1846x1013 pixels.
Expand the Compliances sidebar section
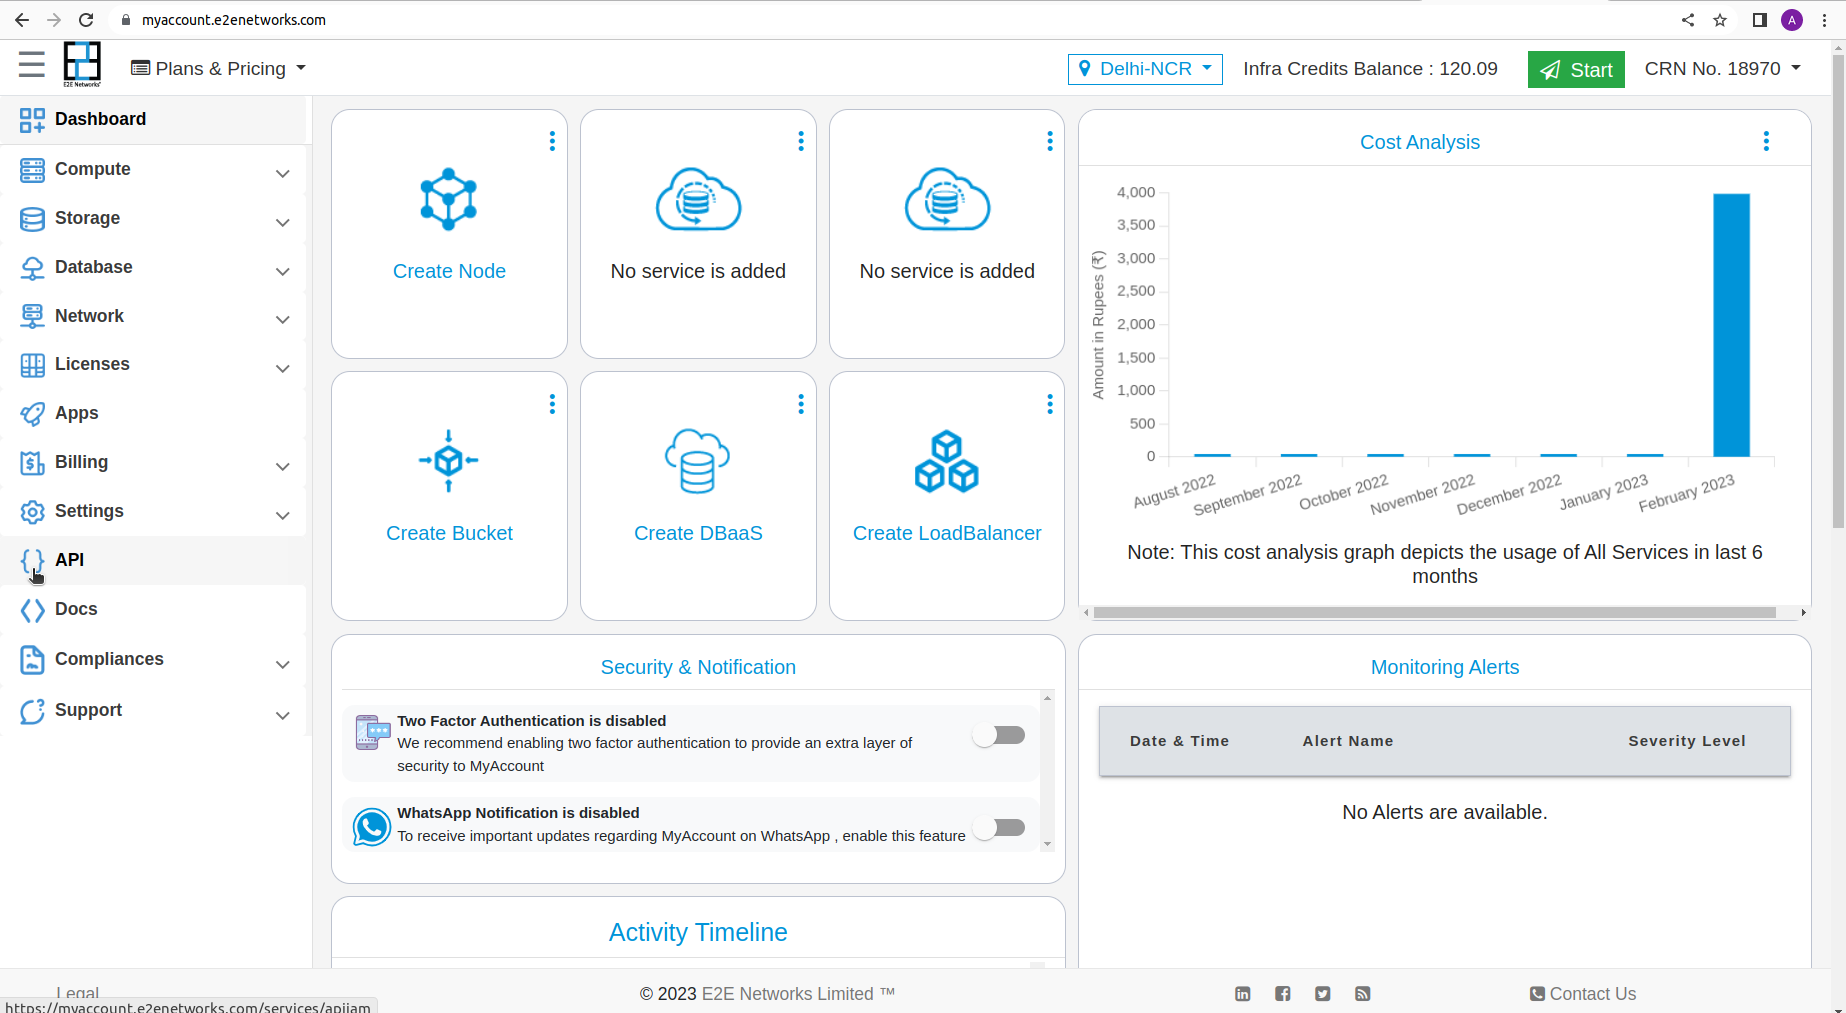pos(154,660)
